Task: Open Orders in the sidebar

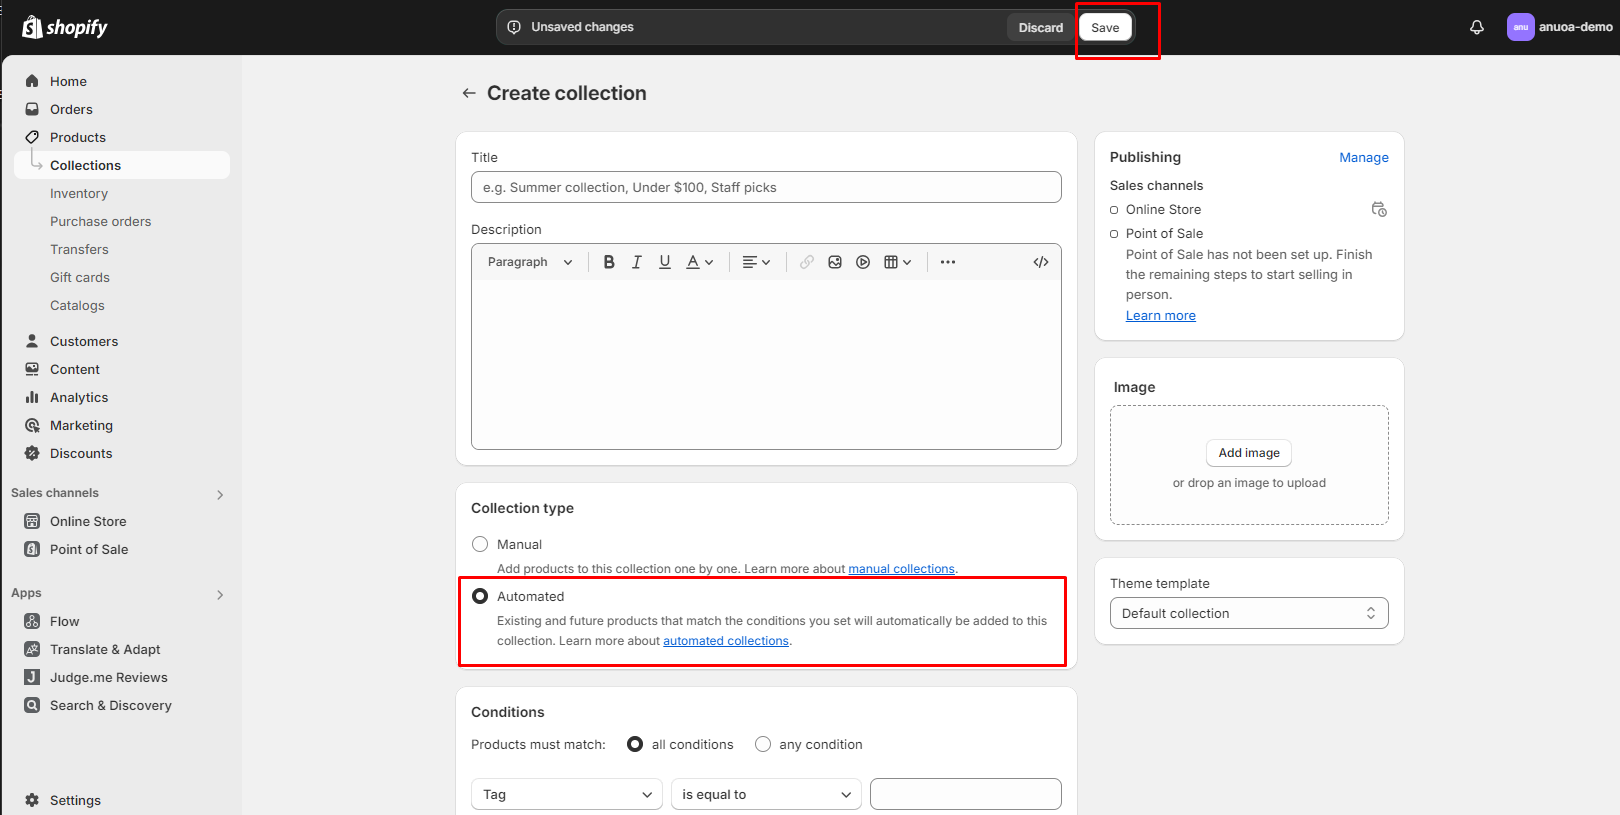Action: click(71, 109)
